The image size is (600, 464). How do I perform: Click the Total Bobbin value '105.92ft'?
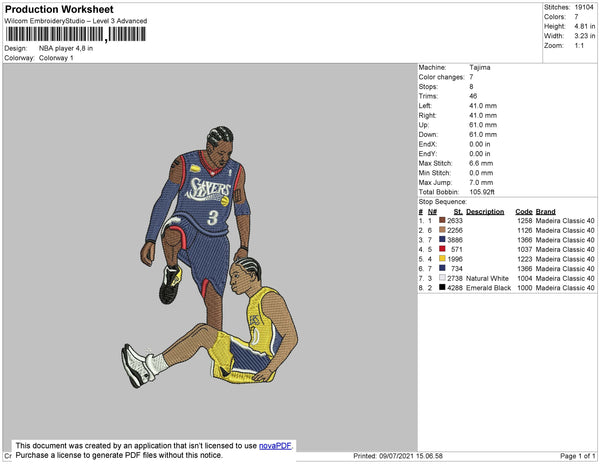coord(482,192)
